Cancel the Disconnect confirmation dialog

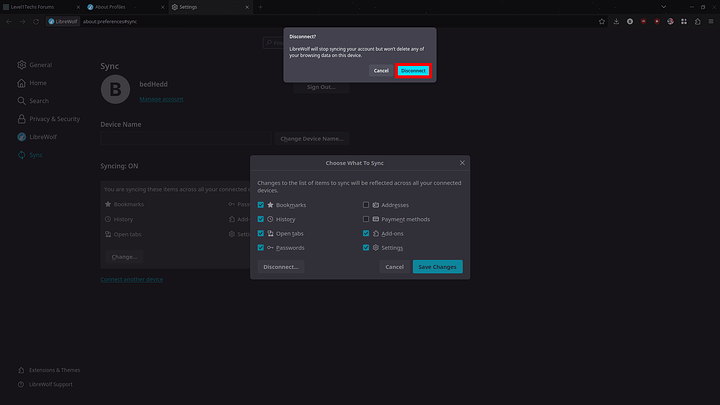381,71
